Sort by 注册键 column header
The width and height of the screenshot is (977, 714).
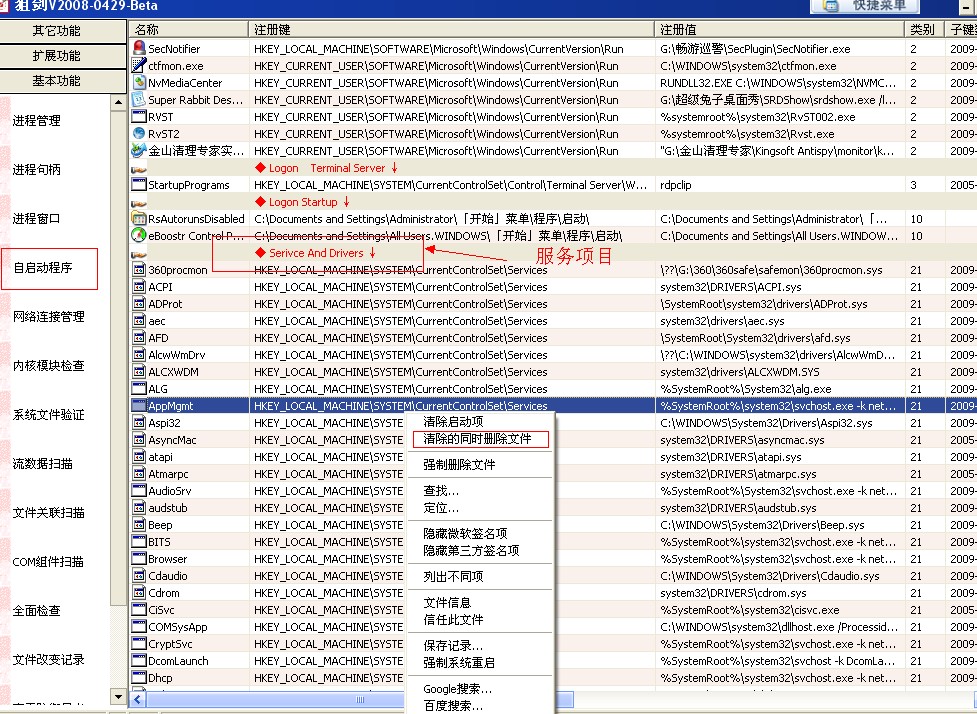452,29
